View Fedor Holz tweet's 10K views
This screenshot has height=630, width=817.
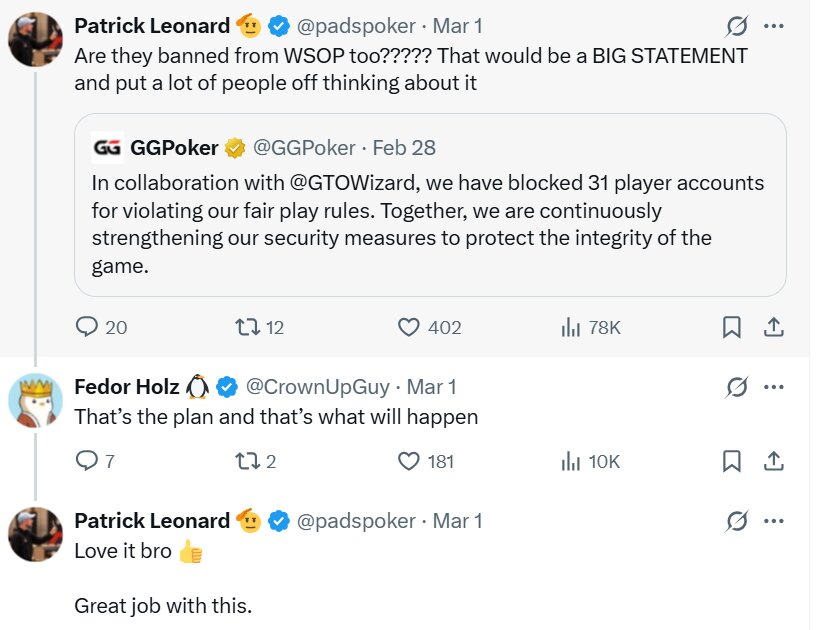[572, 461]
